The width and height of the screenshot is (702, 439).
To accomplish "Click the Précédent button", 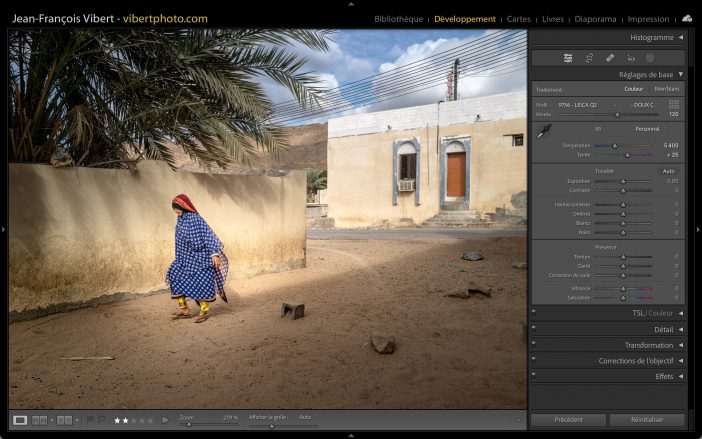I will pos(568,420).
